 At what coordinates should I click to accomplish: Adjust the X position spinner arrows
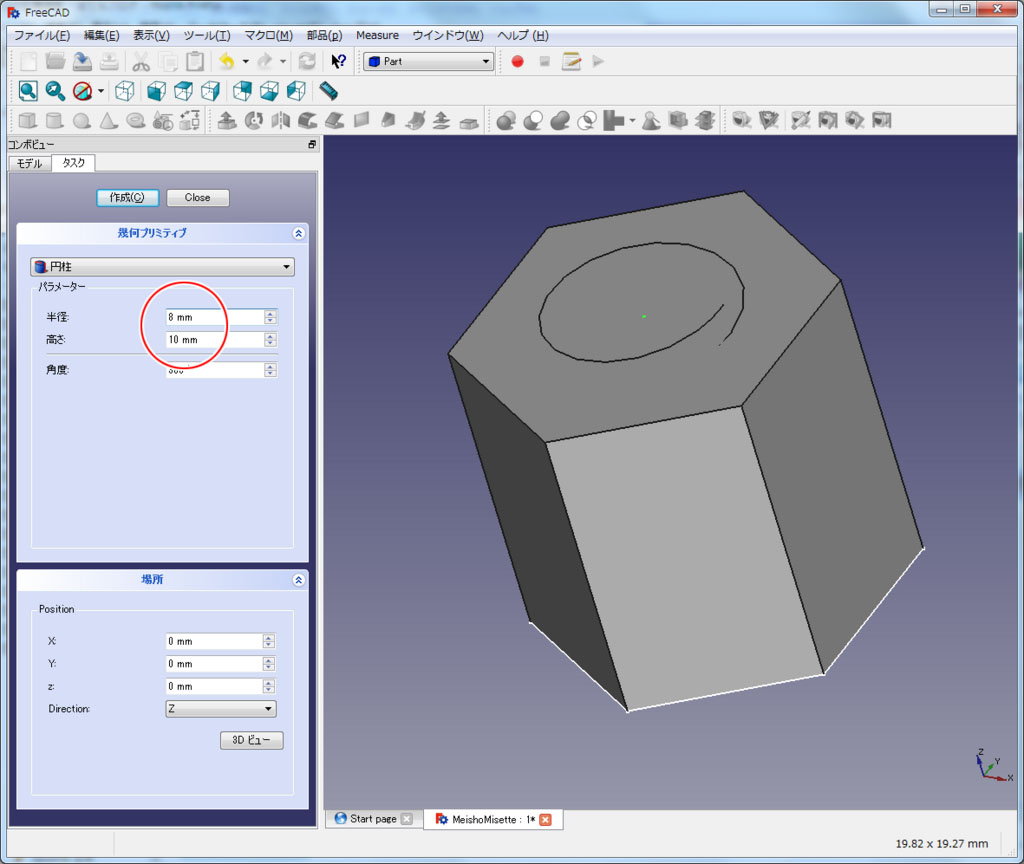(x=269, y=641)
